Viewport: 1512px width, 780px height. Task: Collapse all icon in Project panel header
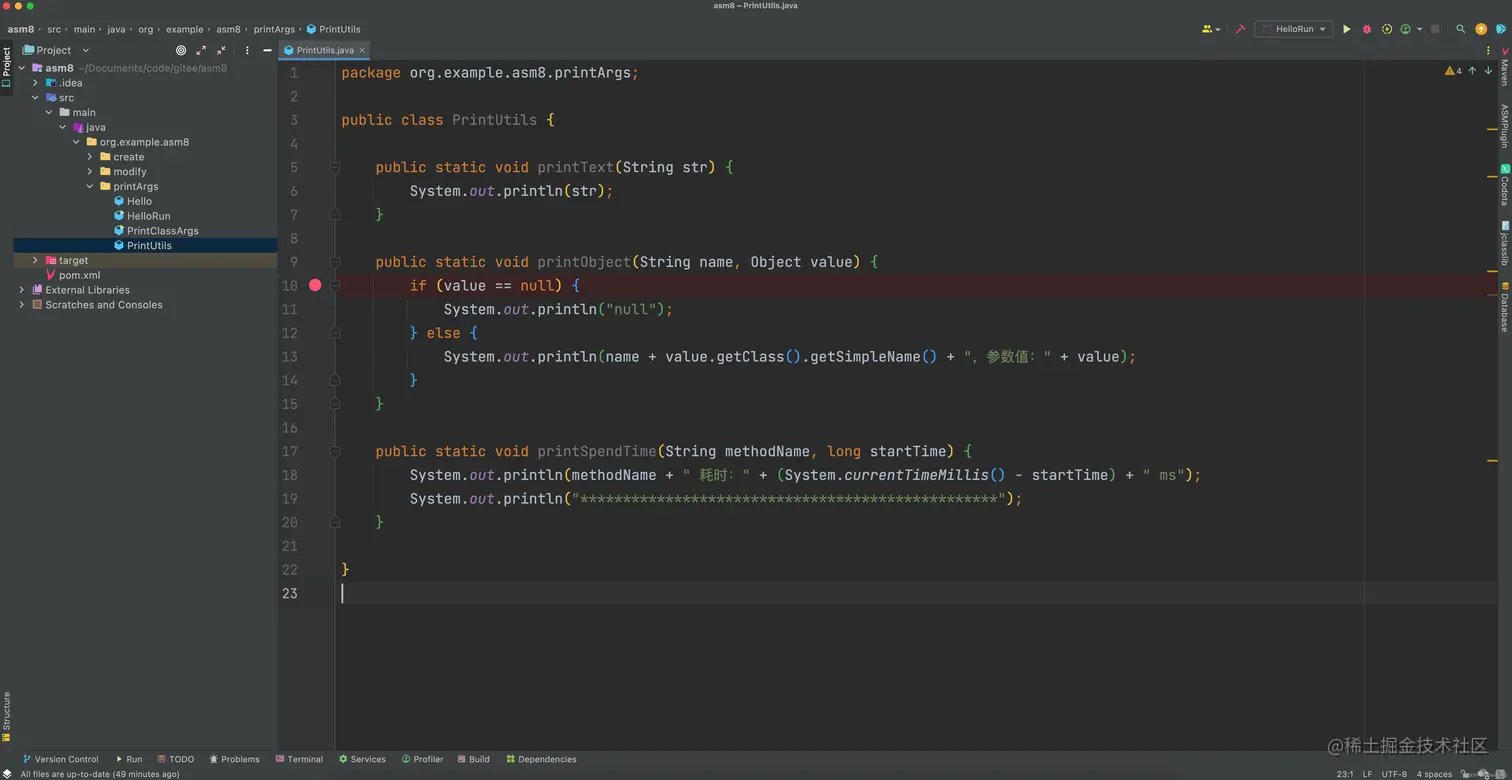coord(221,50)
